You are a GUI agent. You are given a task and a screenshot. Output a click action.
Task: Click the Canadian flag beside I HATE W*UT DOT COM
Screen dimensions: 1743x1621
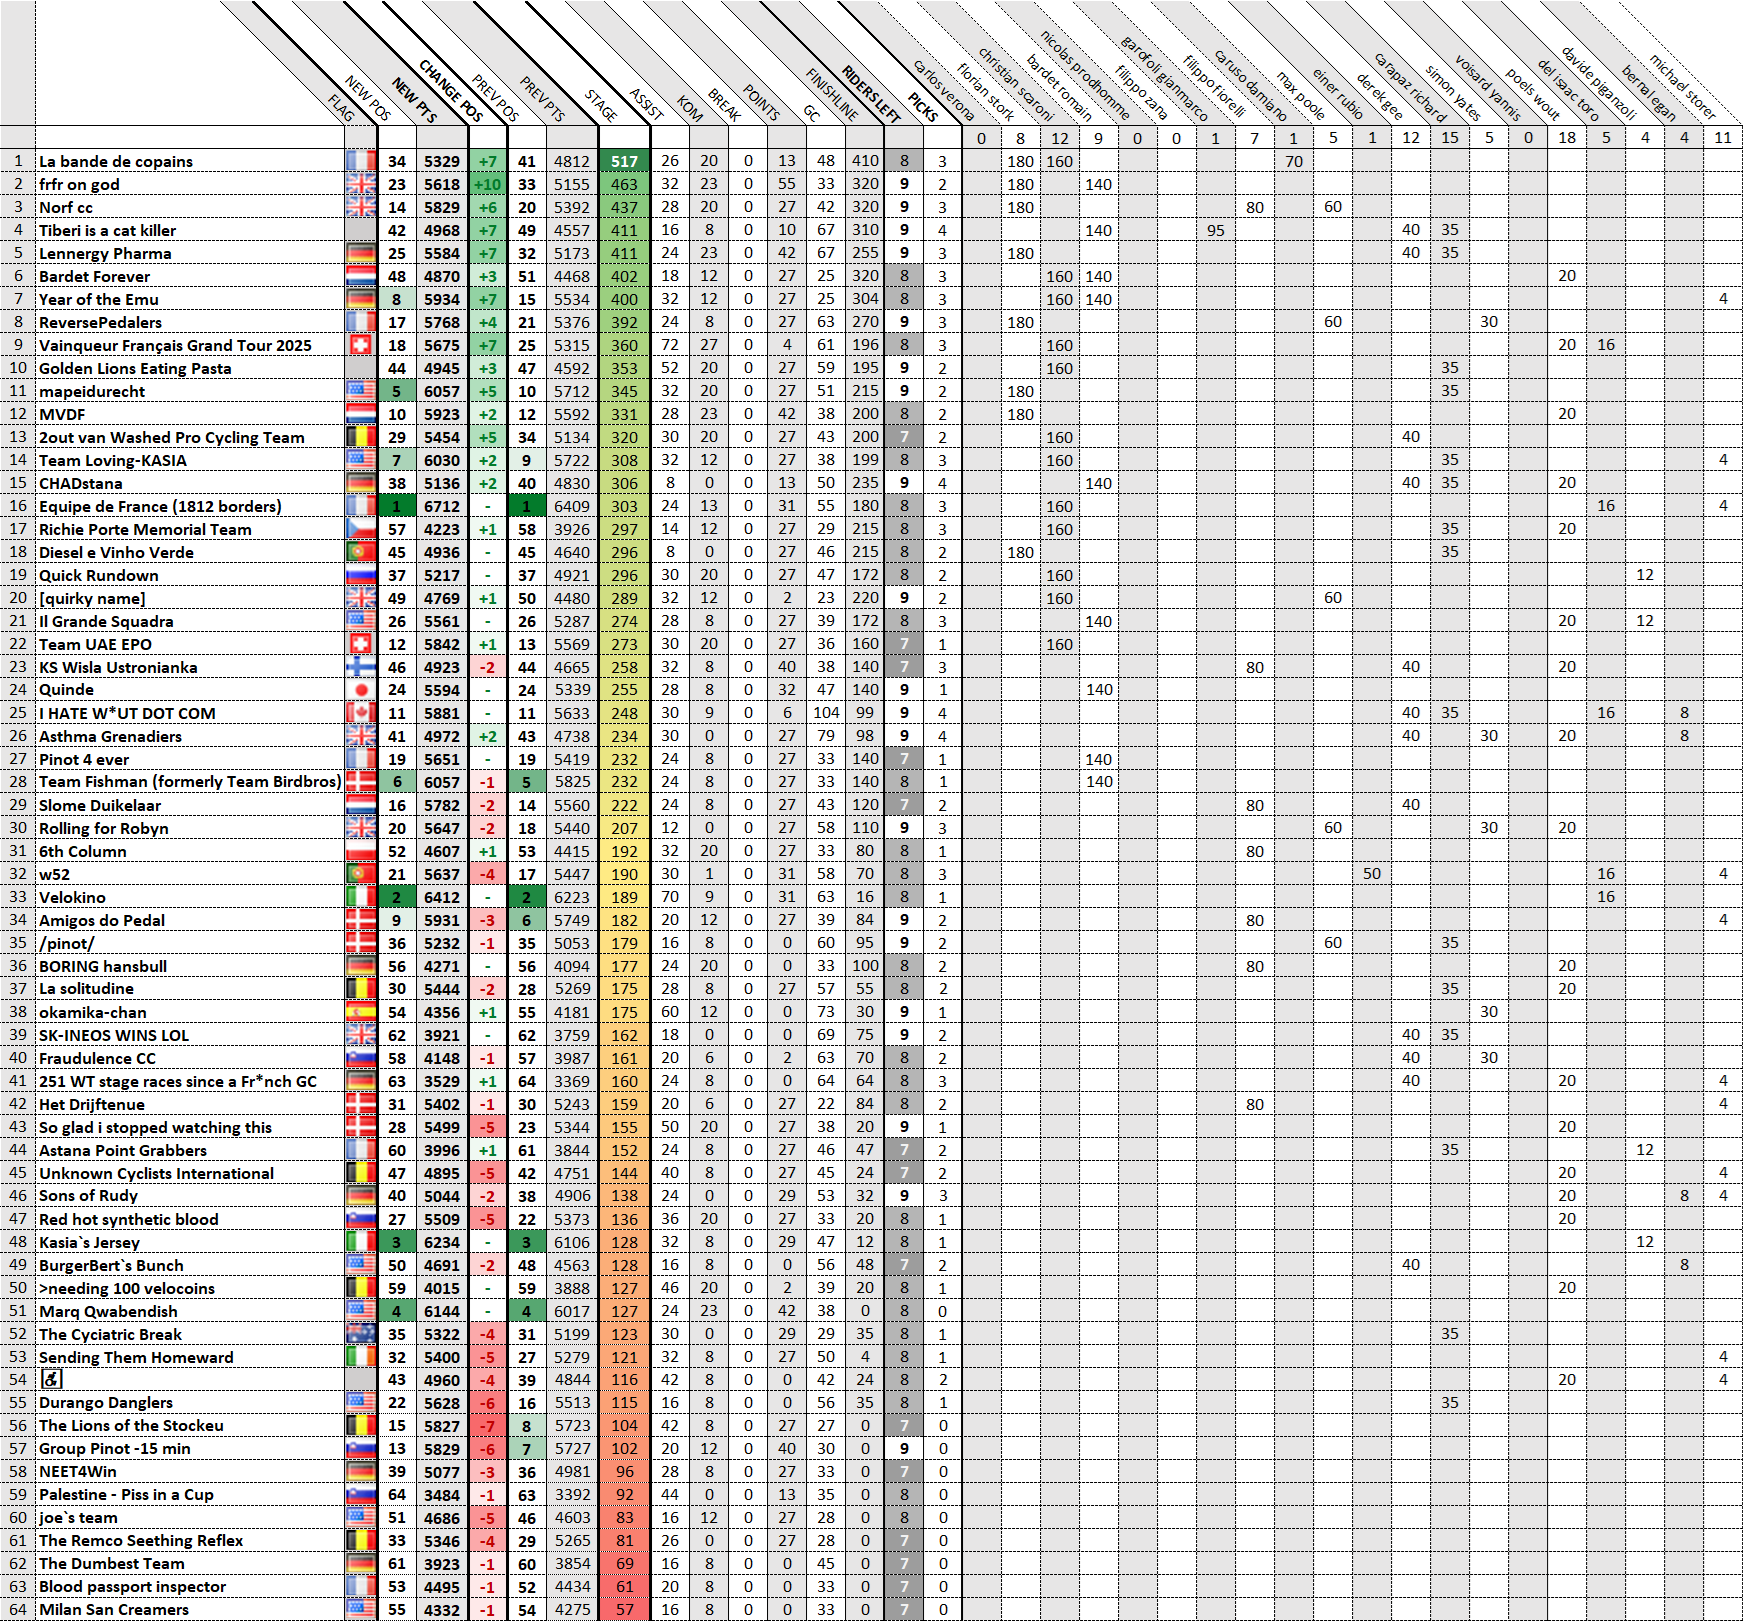(x=360, y=713)
